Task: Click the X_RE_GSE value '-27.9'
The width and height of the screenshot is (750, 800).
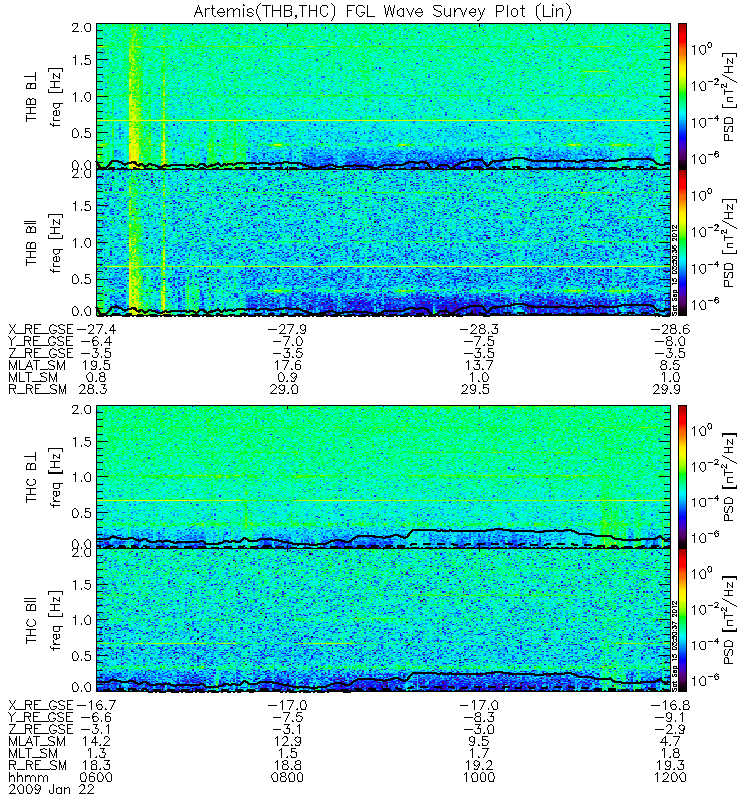Action: pos(287,330)
